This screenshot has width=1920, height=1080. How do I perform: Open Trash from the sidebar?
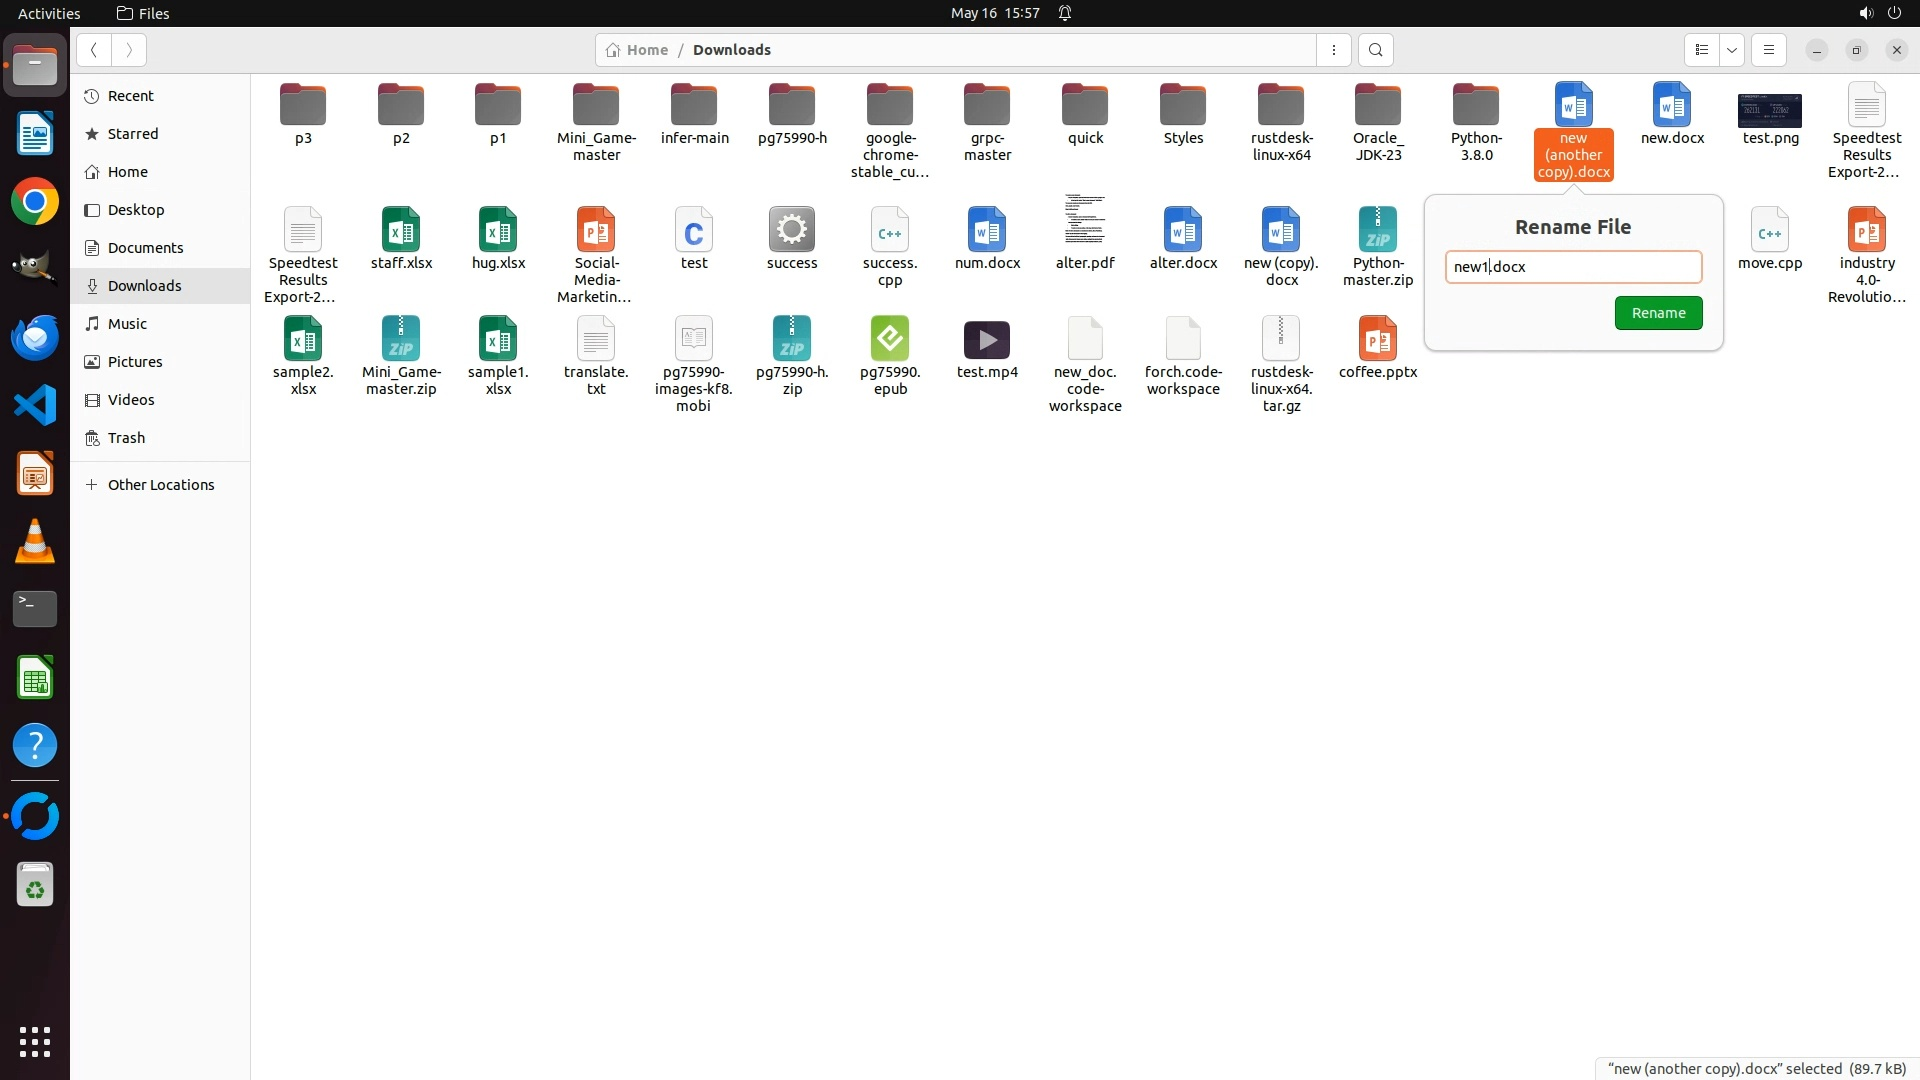click(126, 438)
